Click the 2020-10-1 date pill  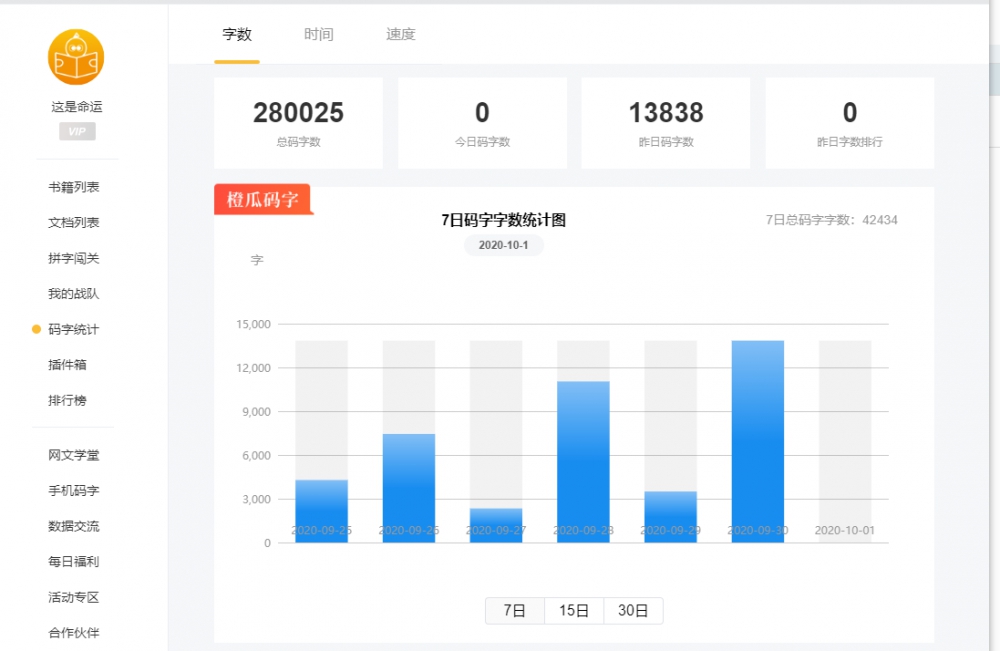pyautogui.click(x=504, y=245)
